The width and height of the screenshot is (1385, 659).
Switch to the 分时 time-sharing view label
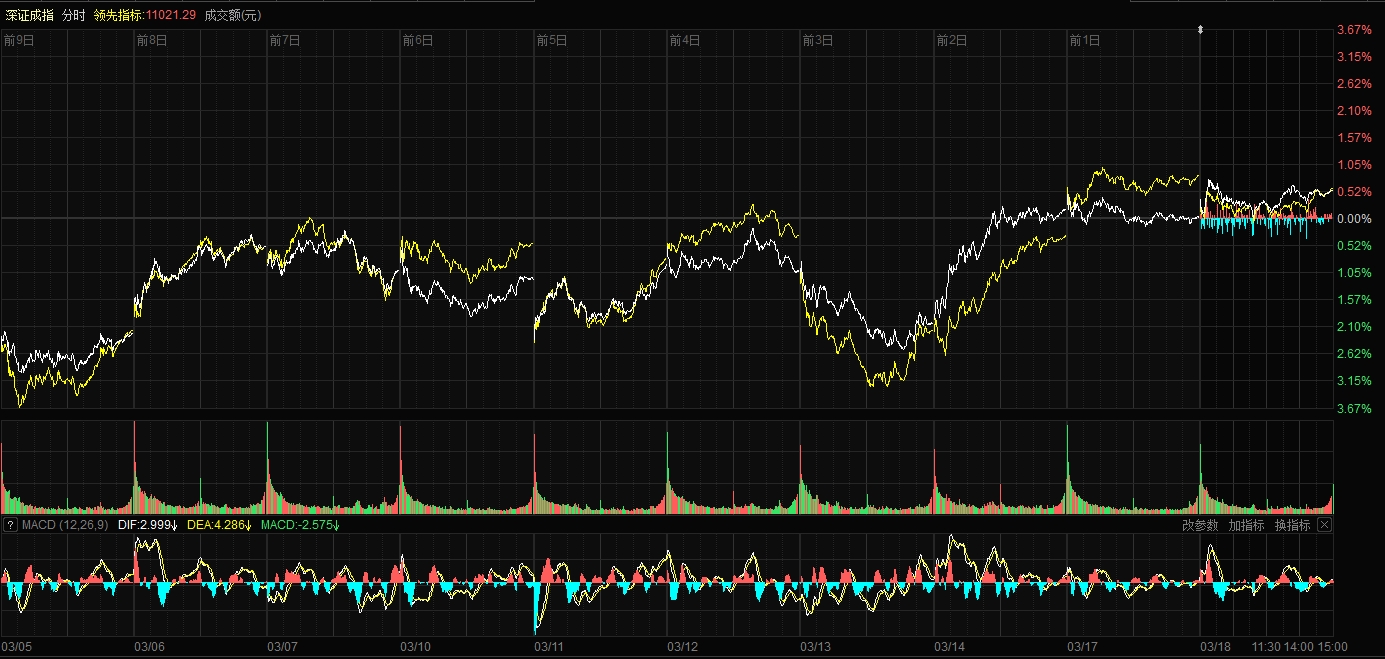tap(74, 15)
